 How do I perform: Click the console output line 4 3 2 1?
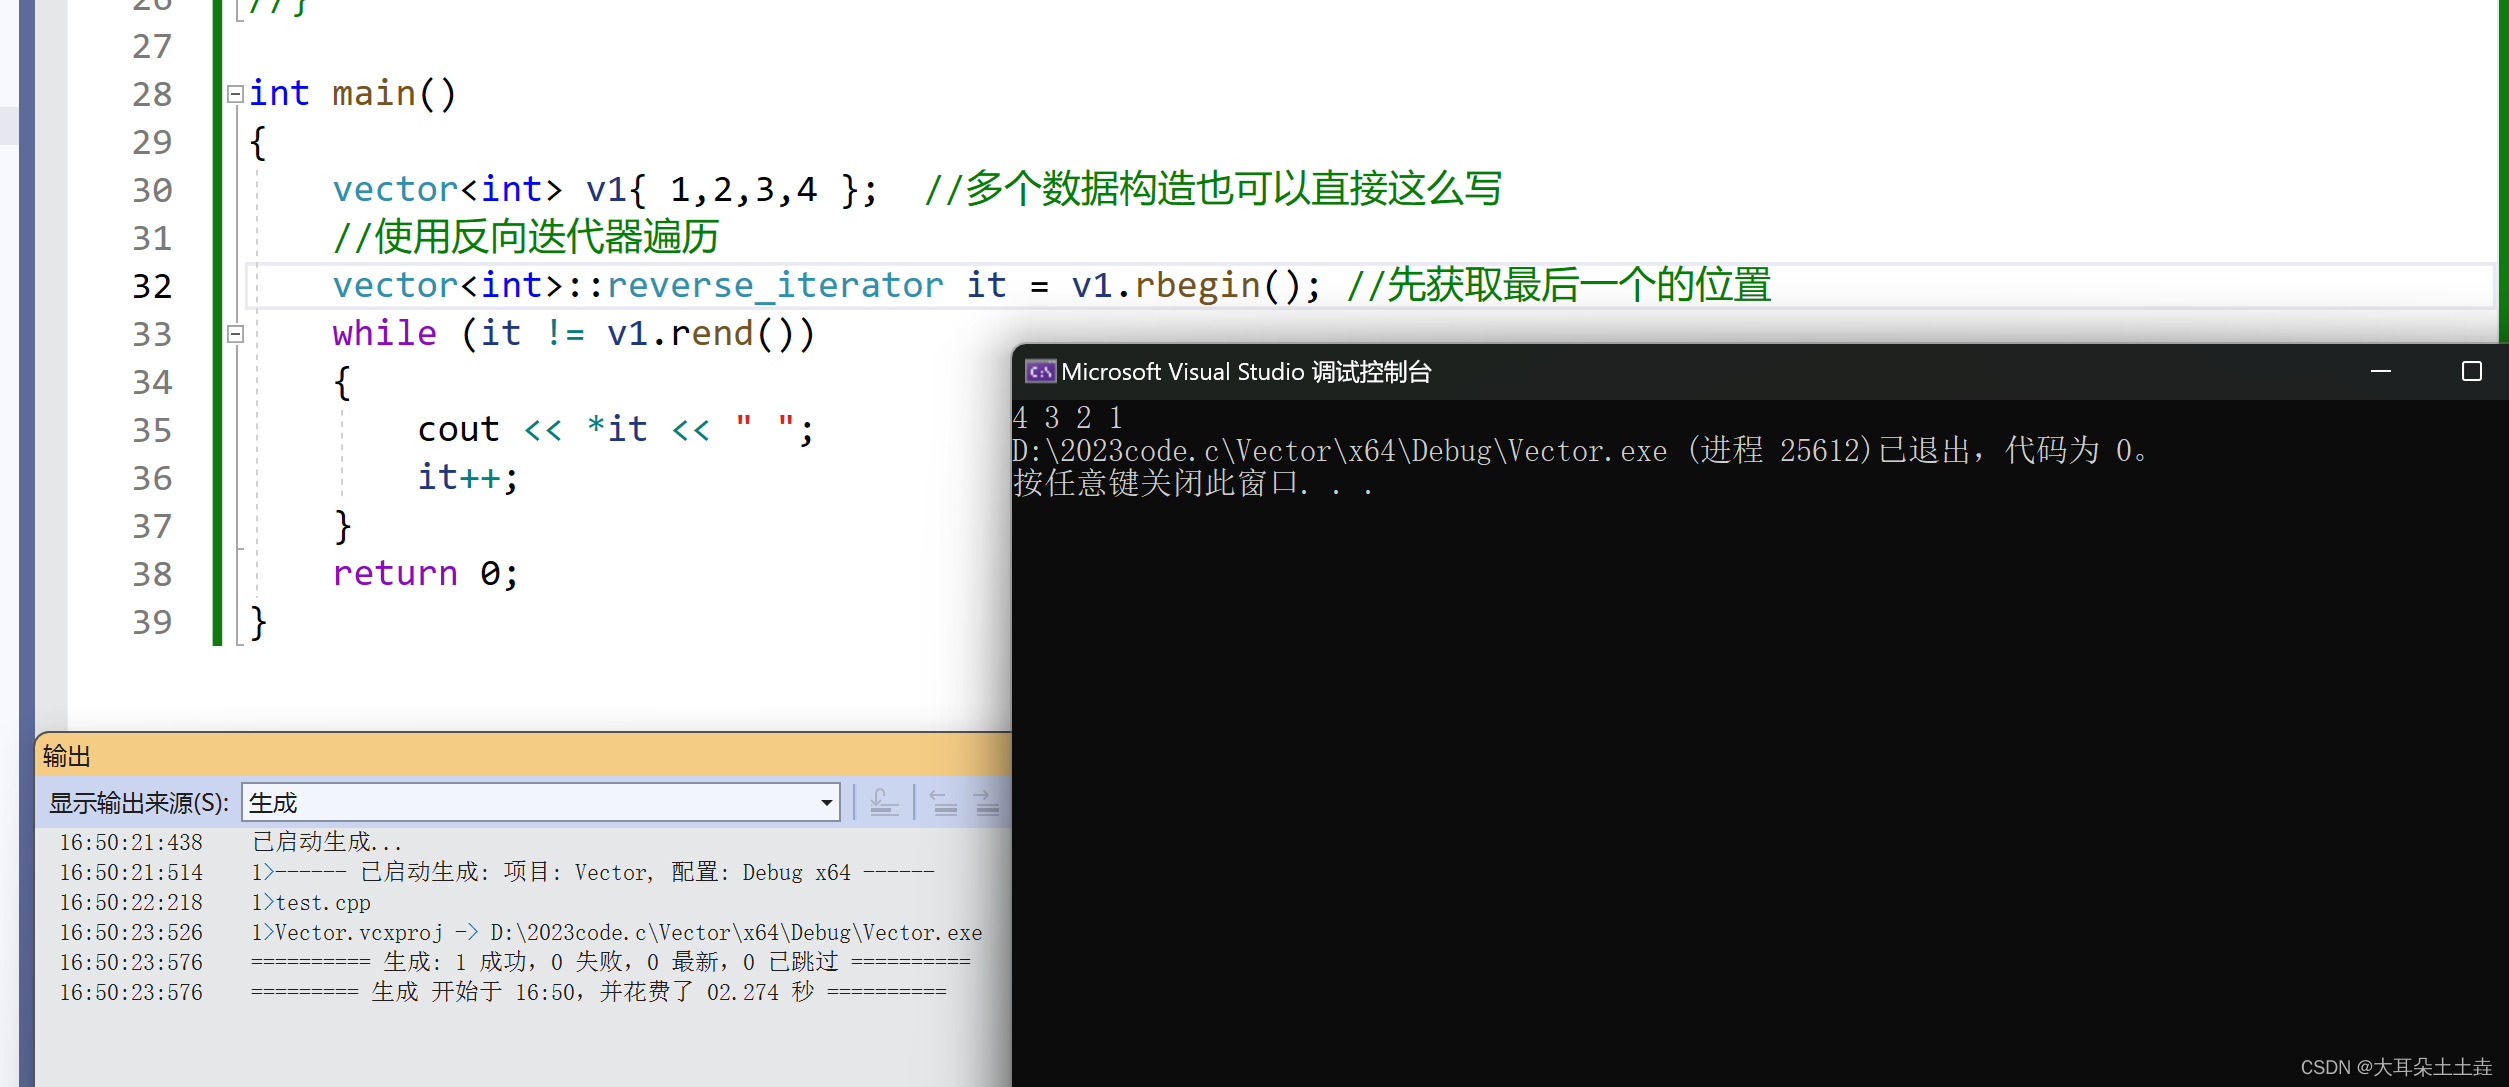(1067, 418)
